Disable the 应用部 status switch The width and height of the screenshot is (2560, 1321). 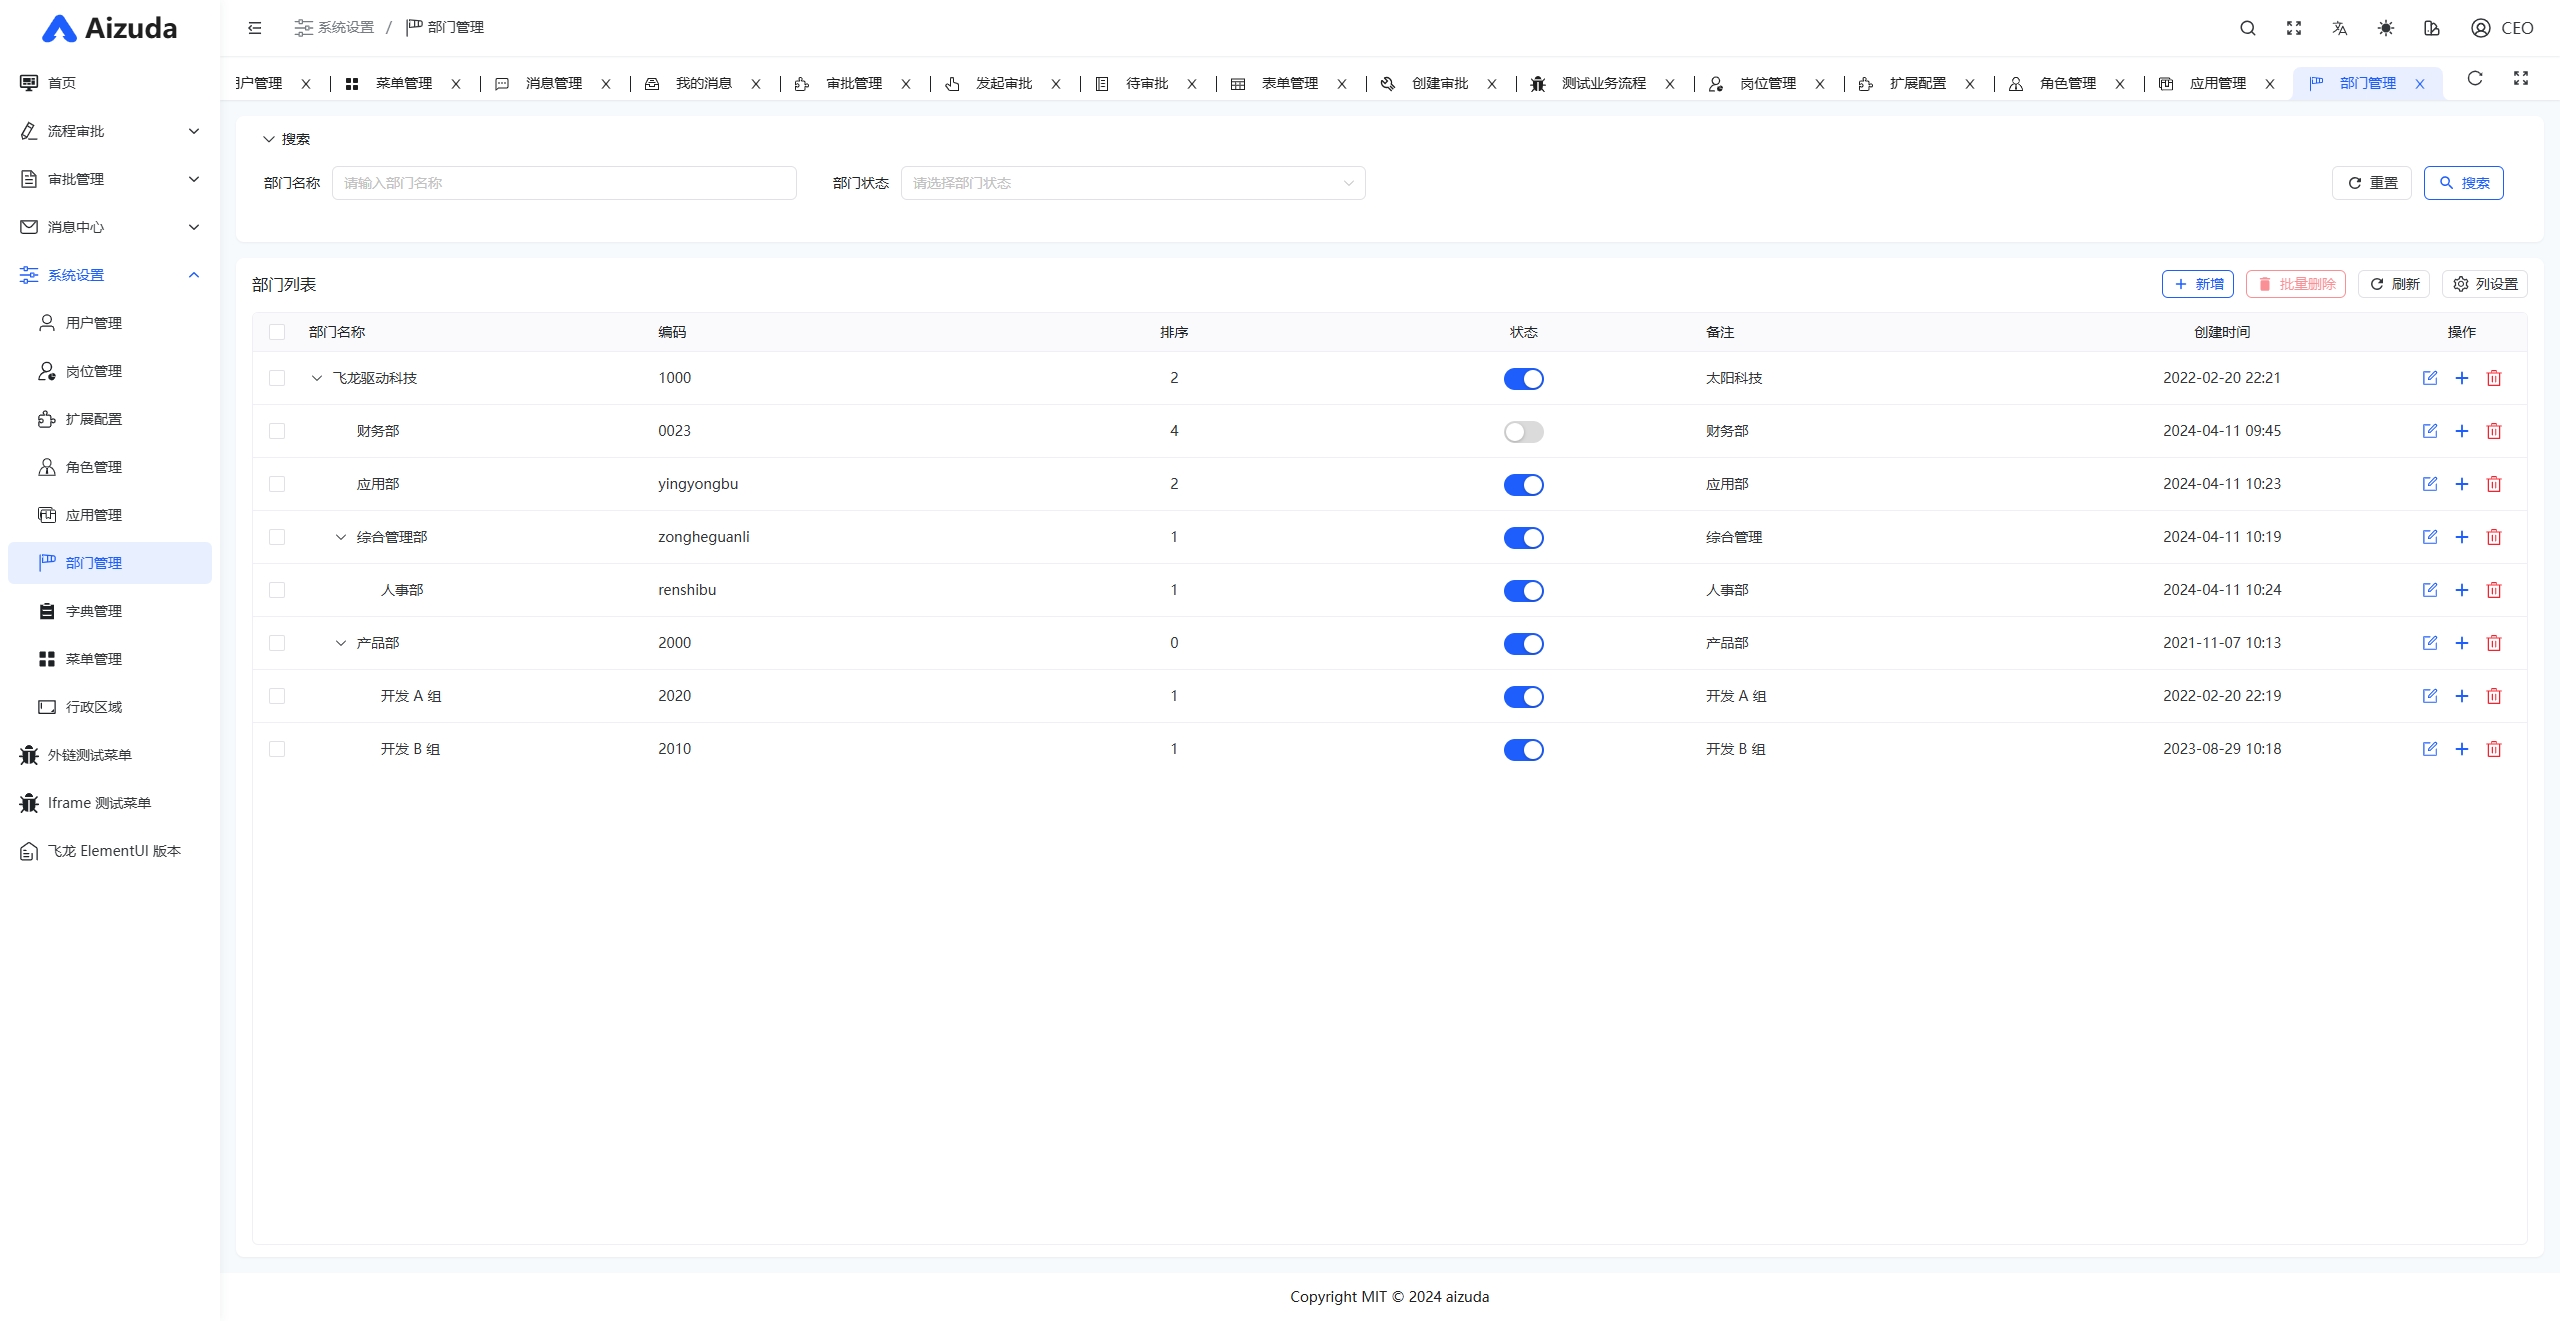pyautogui.click(x=1523, y=485)
